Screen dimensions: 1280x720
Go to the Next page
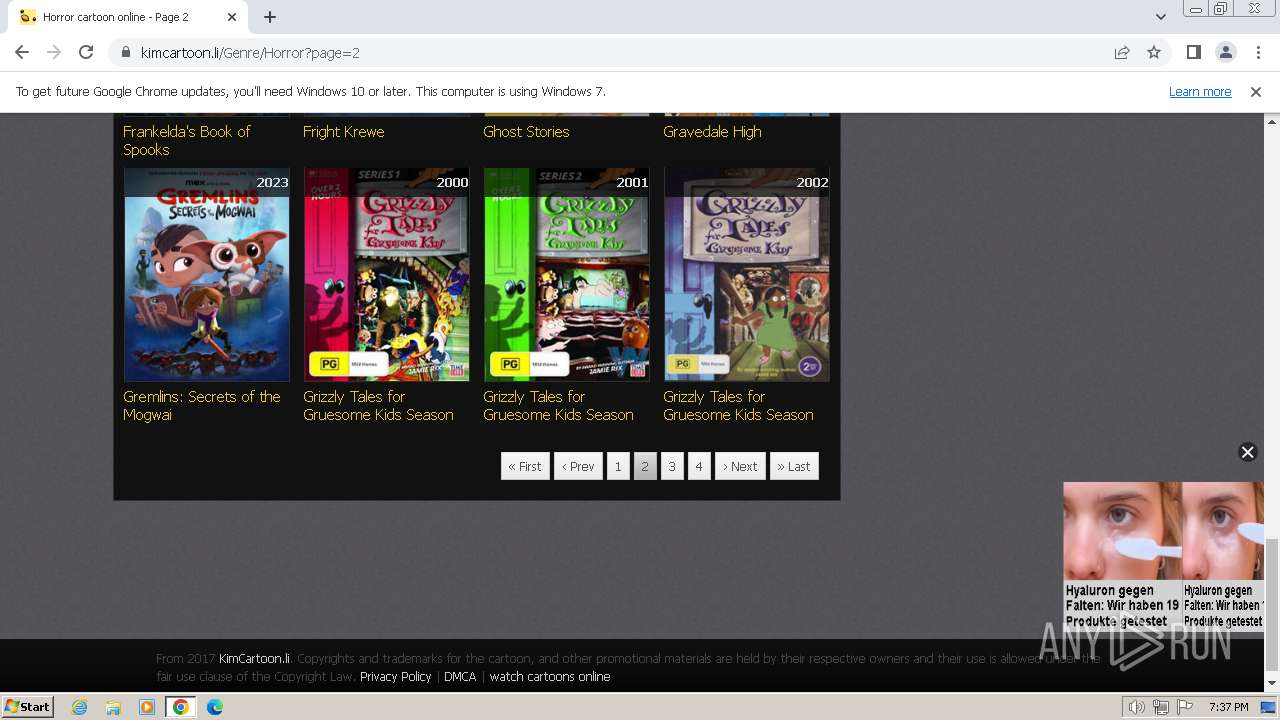click(x=740, y=466)
